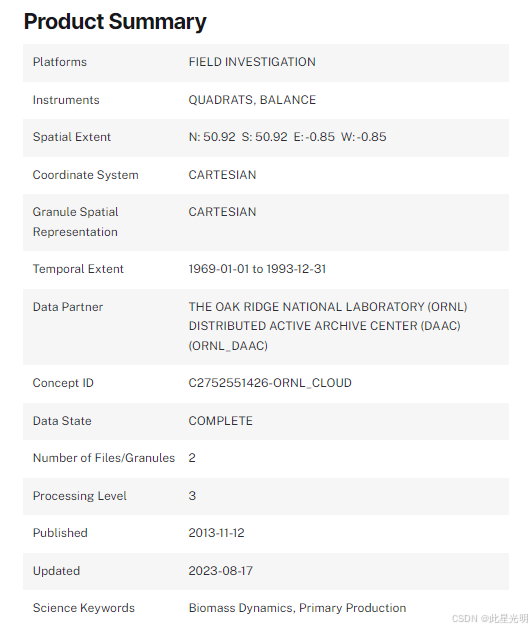Click the Granule Spatial Representation label
This screenshot has height=630, width=532.
pyautogui.click(x=76, y=222)
